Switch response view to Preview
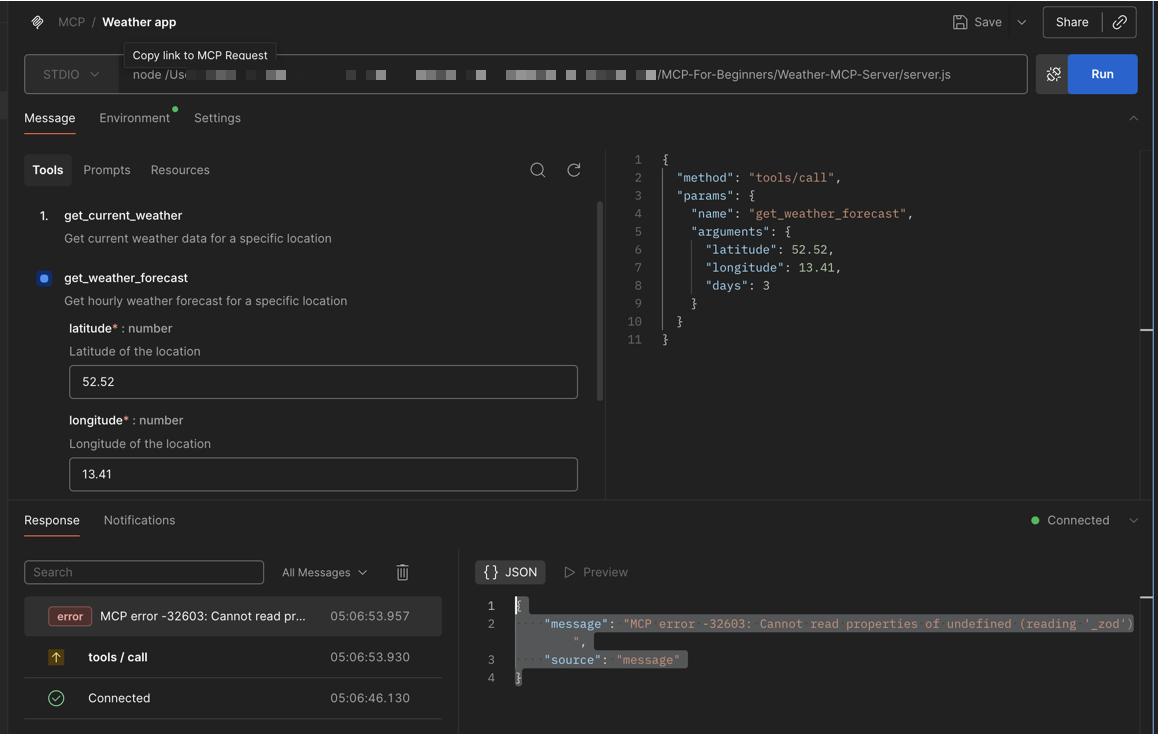Image resolution: width=1158 pixels, height=734 pixels. tap(596, 572)
